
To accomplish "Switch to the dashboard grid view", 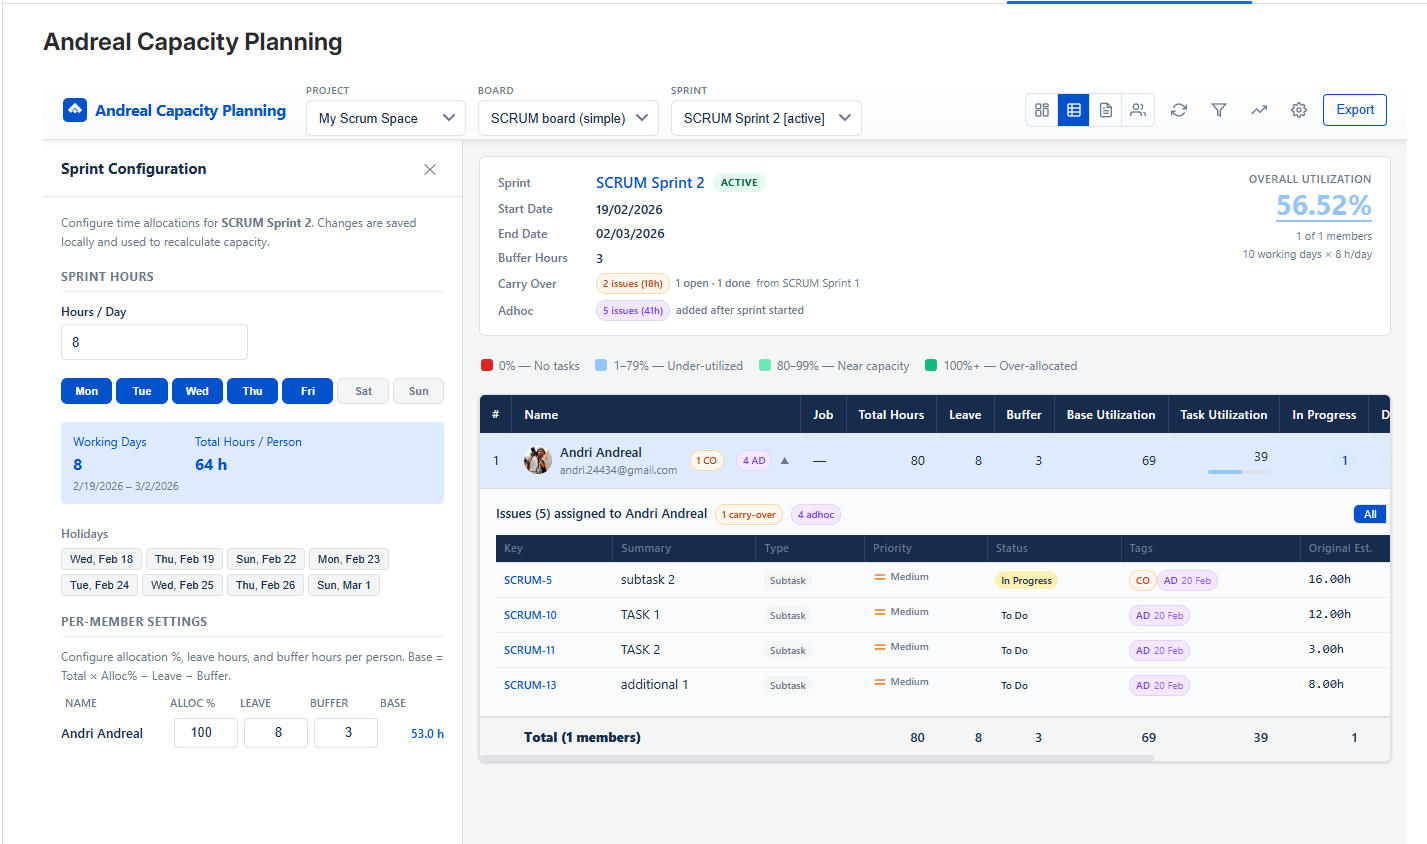I will (1041, 109).
